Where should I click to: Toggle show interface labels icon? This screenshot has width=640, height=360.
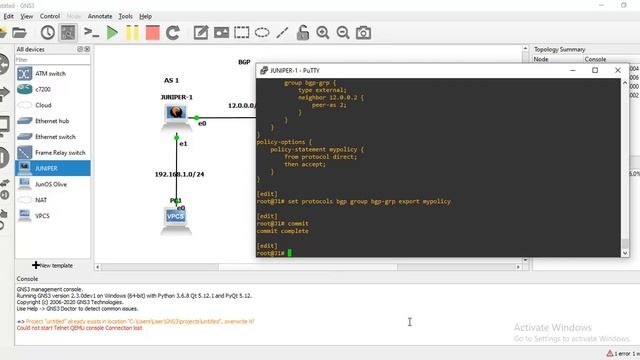(x=68, y=33)
